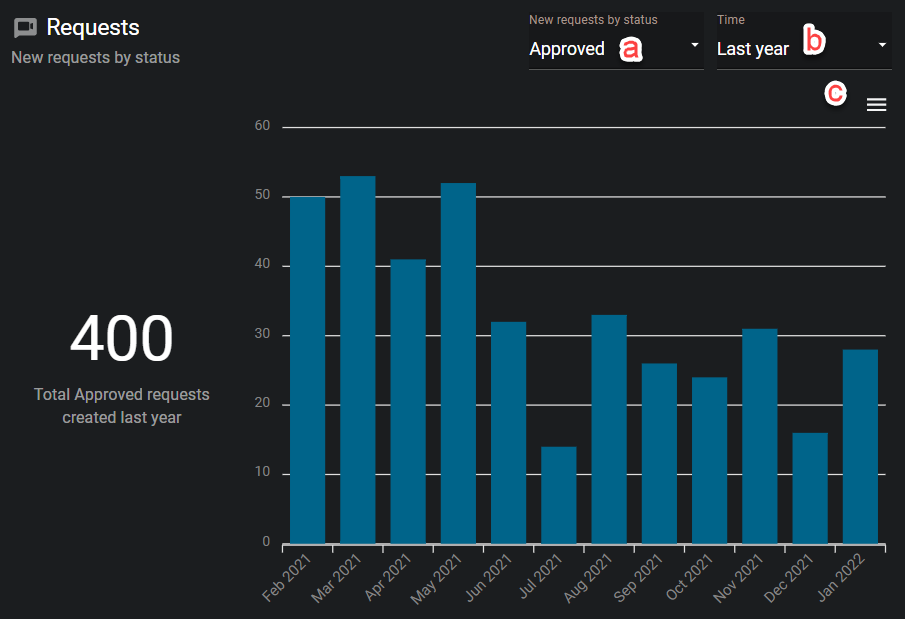Click the 60 y-axis label
Screen dimensions: 905x619
(262, 126)
